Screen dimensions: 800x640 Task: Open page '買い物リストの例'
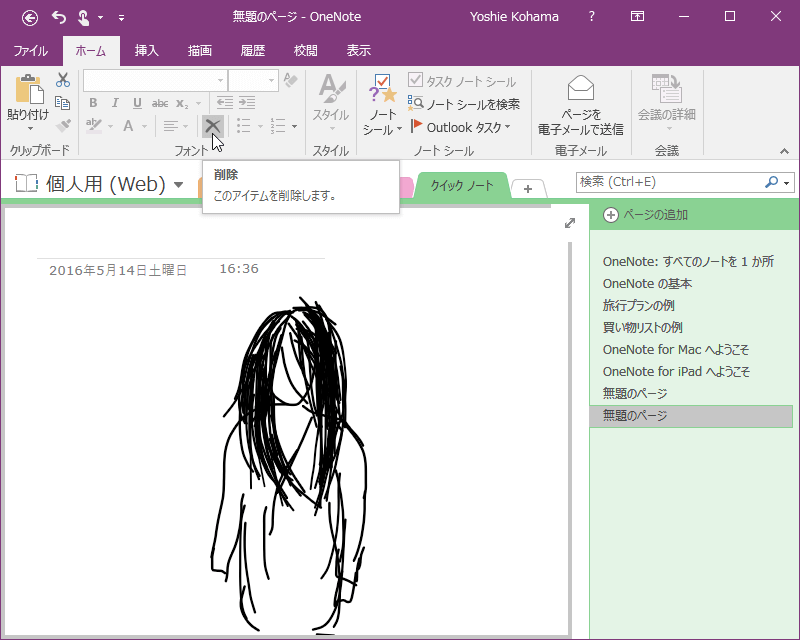coord(642,328)
